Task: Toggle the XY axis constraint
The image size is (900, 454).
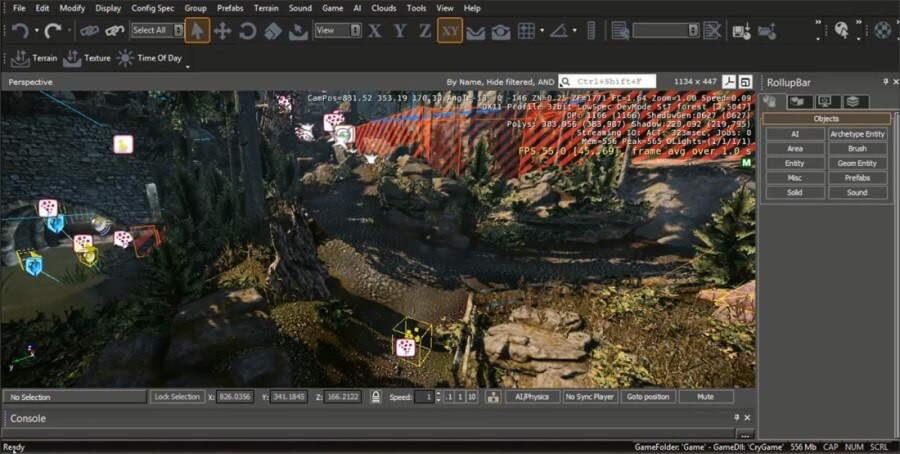Action: point(450,31)
